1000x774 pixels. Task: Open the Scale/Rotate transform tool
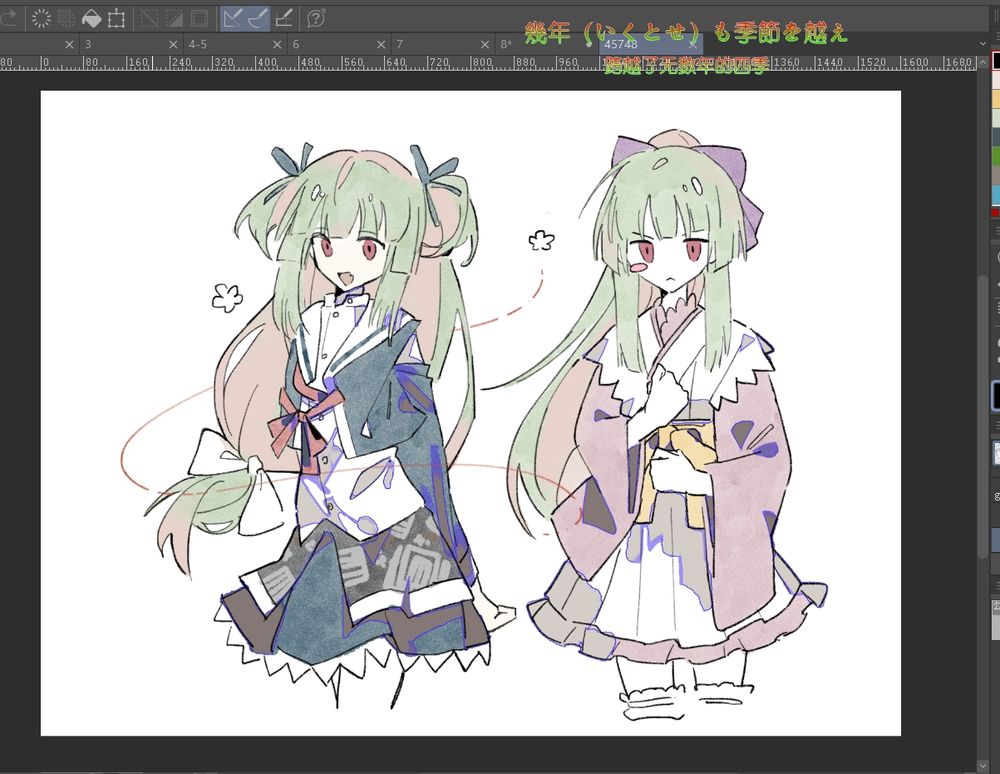point(116,18)
